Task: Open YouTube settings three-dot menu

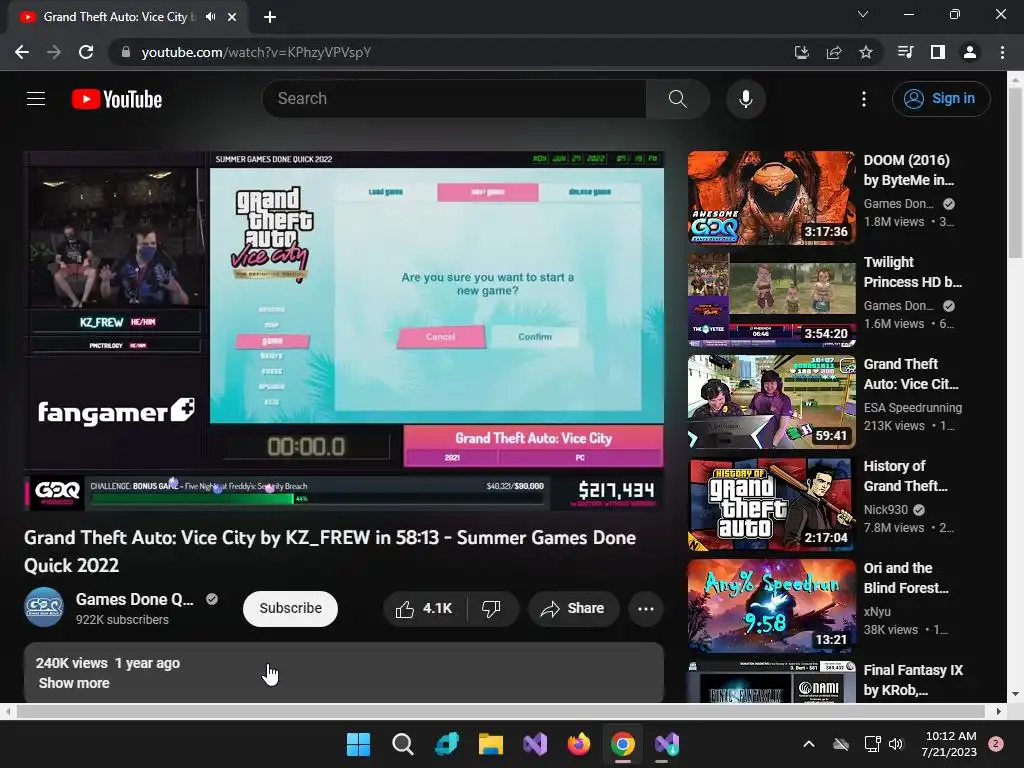Action: (x=863, y=99)
